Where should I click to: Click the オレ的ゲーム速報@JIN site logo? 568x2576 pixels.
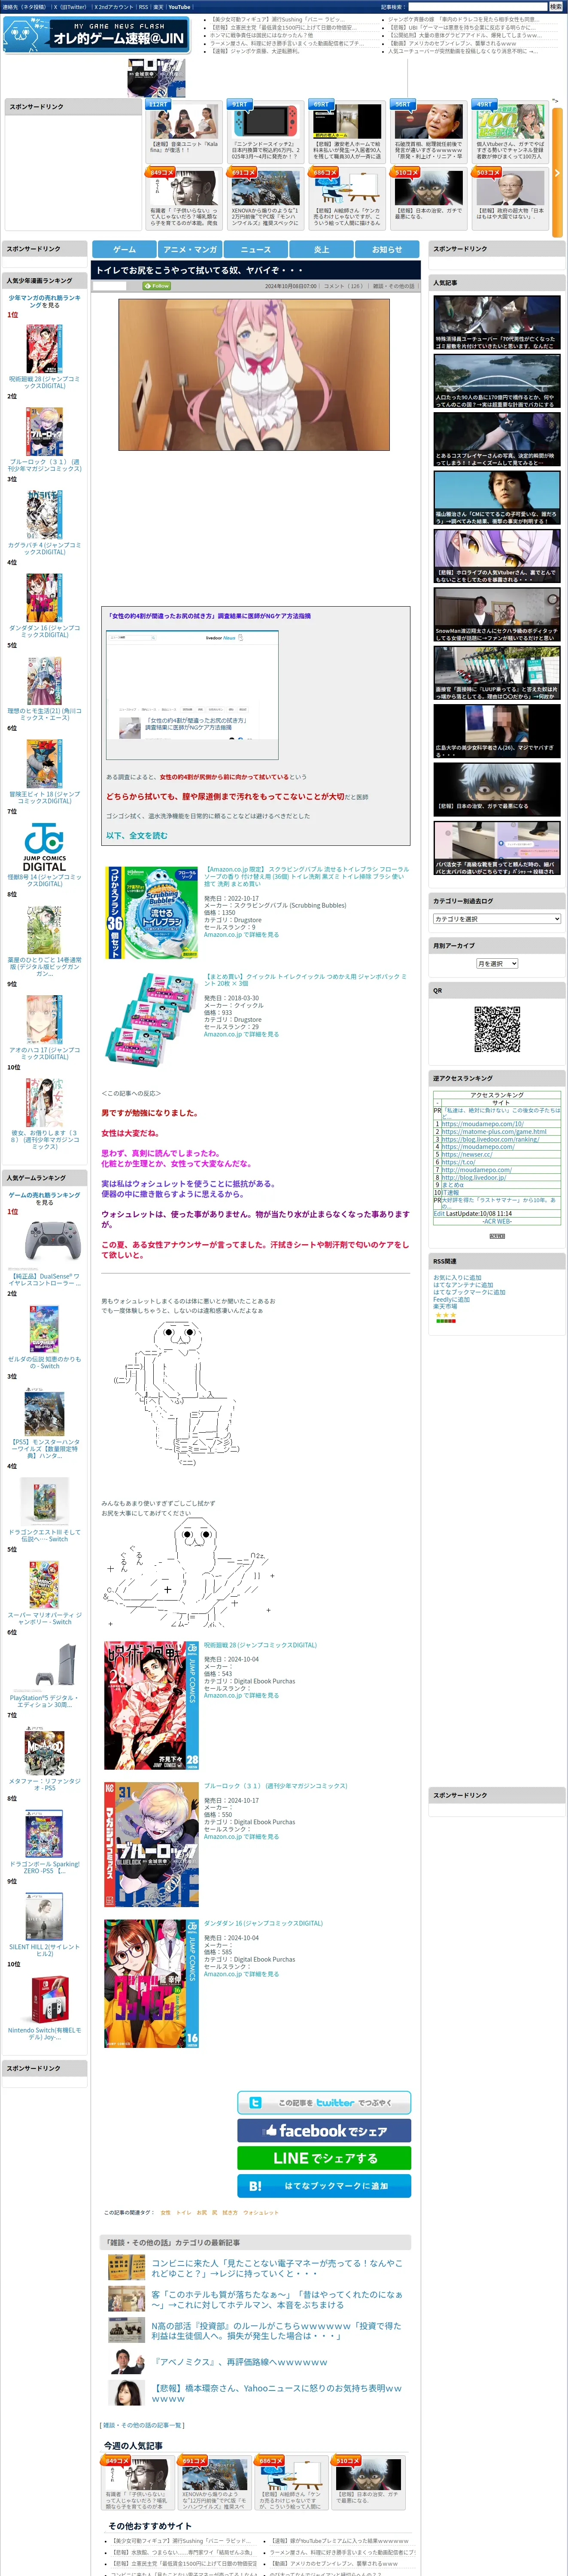click(97, 35)
